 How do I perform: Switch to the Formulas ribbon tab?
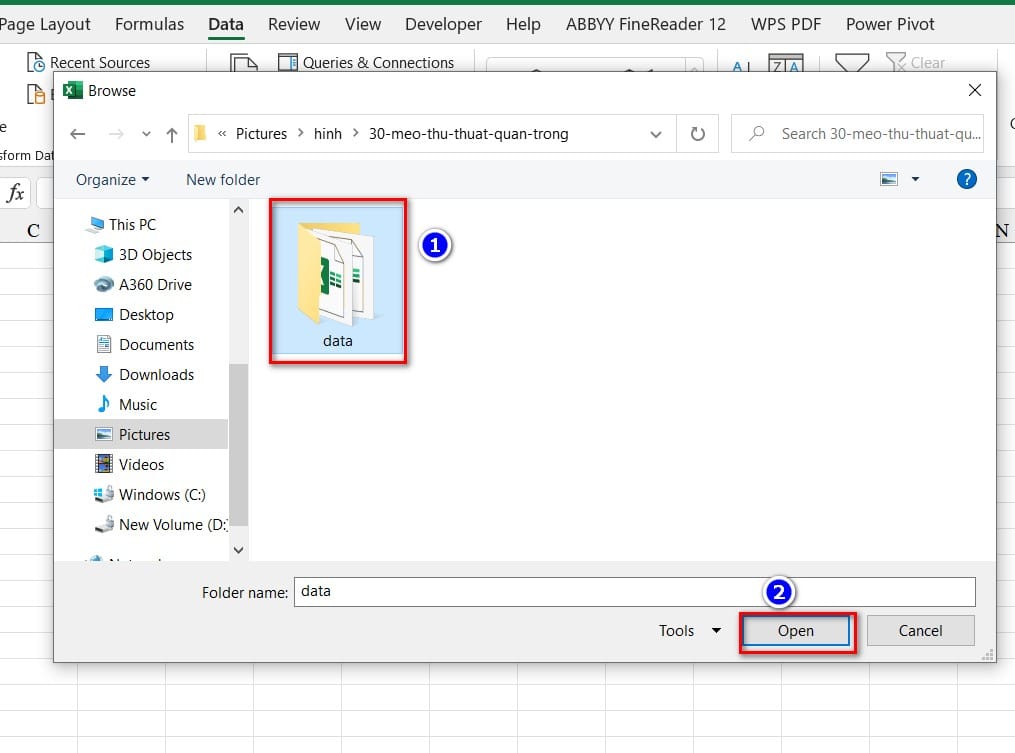pos(150,24)
